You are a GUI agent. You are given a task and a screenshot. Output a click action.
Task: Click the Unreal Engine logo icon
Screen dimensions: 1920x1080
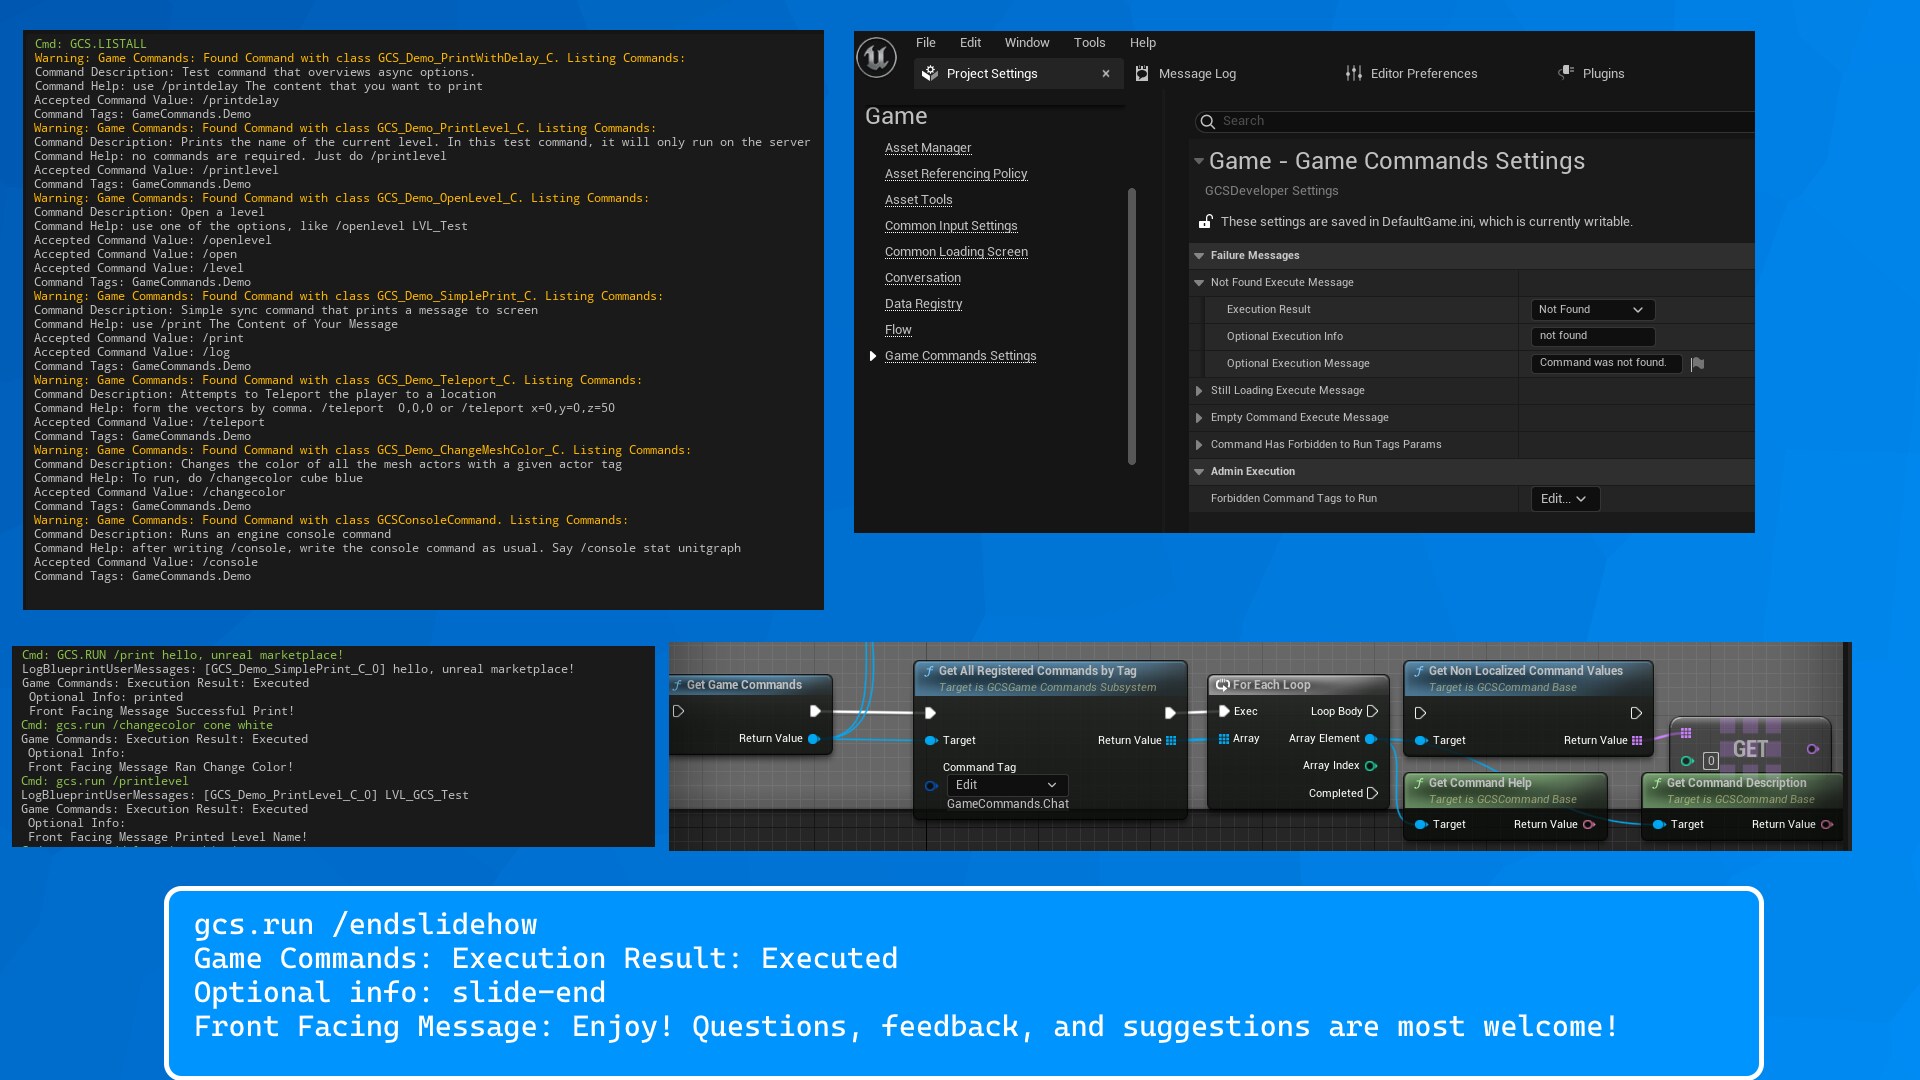pos(875,57)
